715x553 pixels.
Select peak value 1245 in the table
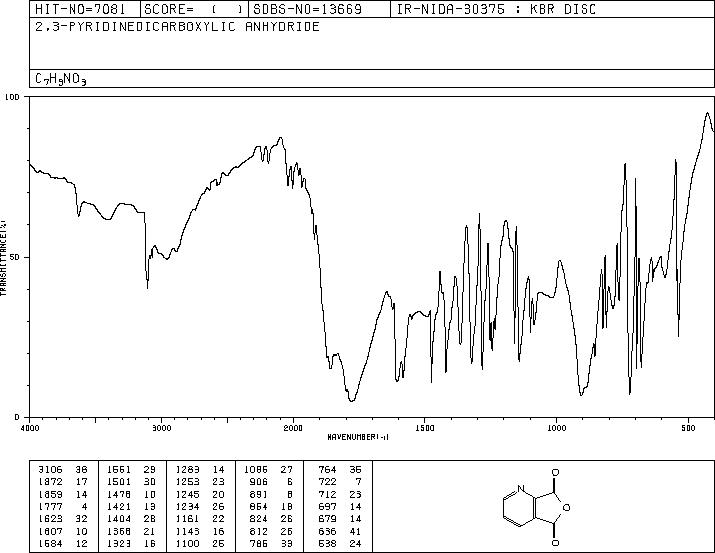(x=187, y=494)
